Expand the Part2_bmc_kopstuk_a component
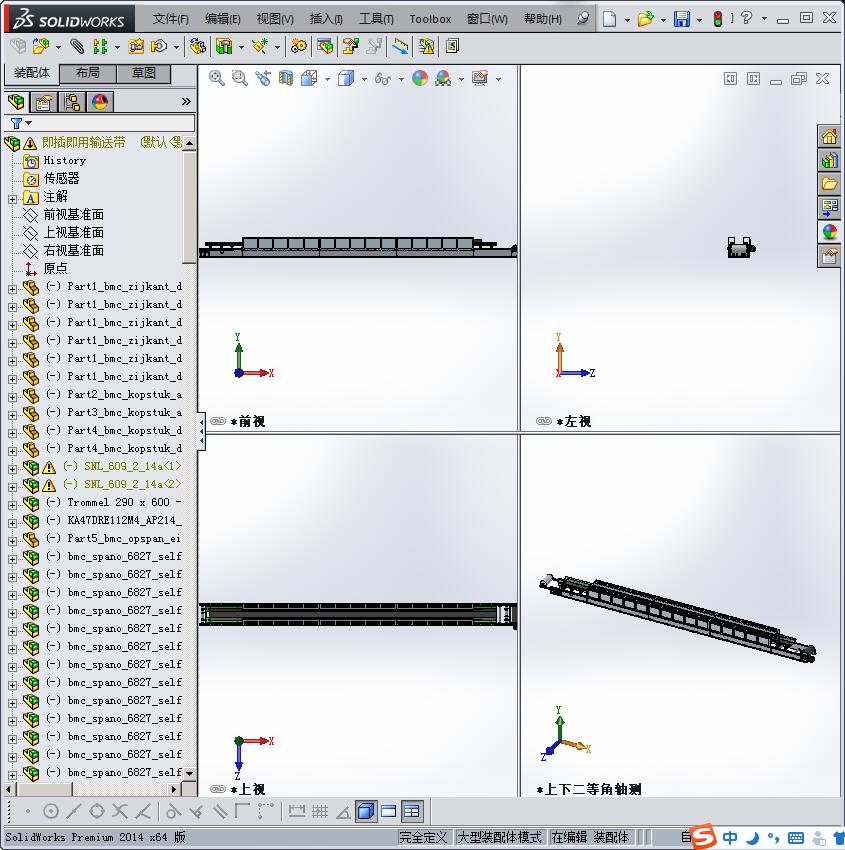Screen dimensions: 845x850 click(12, 397)
